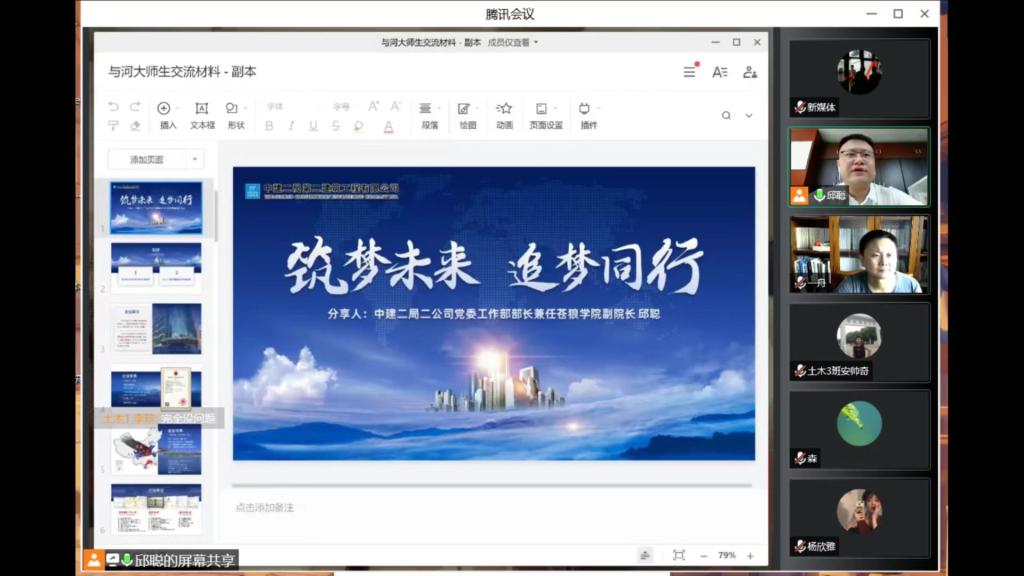
Task: Toggle italic text formatting
Action: [x=291, y=126]
